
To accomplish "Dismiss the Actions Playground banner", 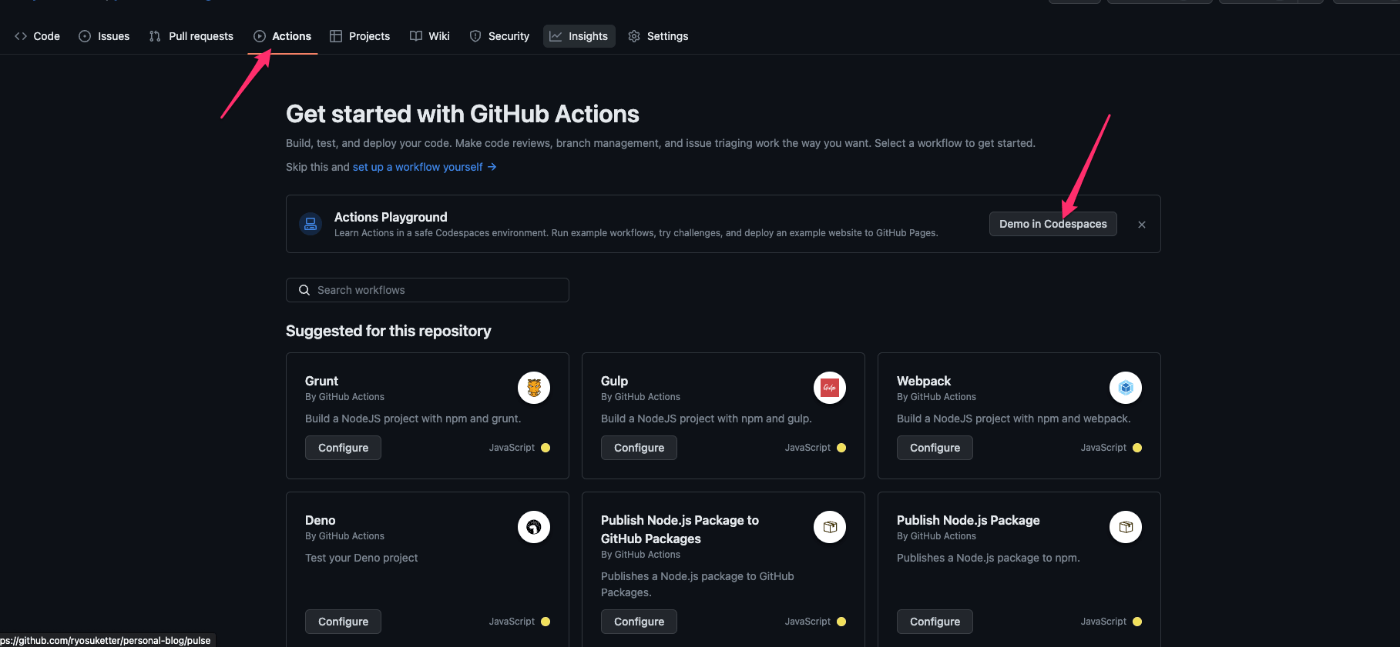I will [x=1141, y=225].
